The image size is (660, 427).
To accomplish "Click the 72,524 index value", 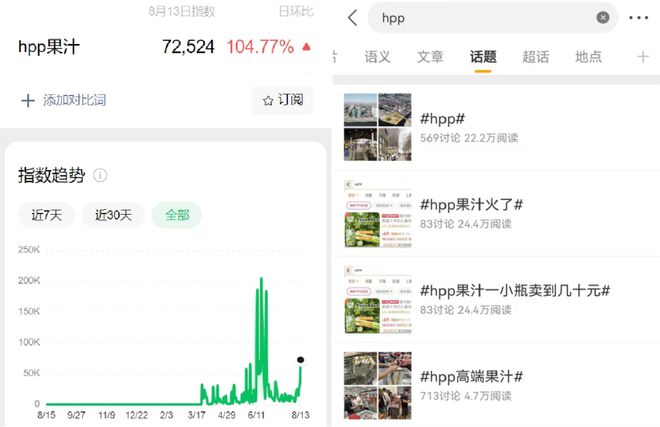I will click(x=188, y=47).
